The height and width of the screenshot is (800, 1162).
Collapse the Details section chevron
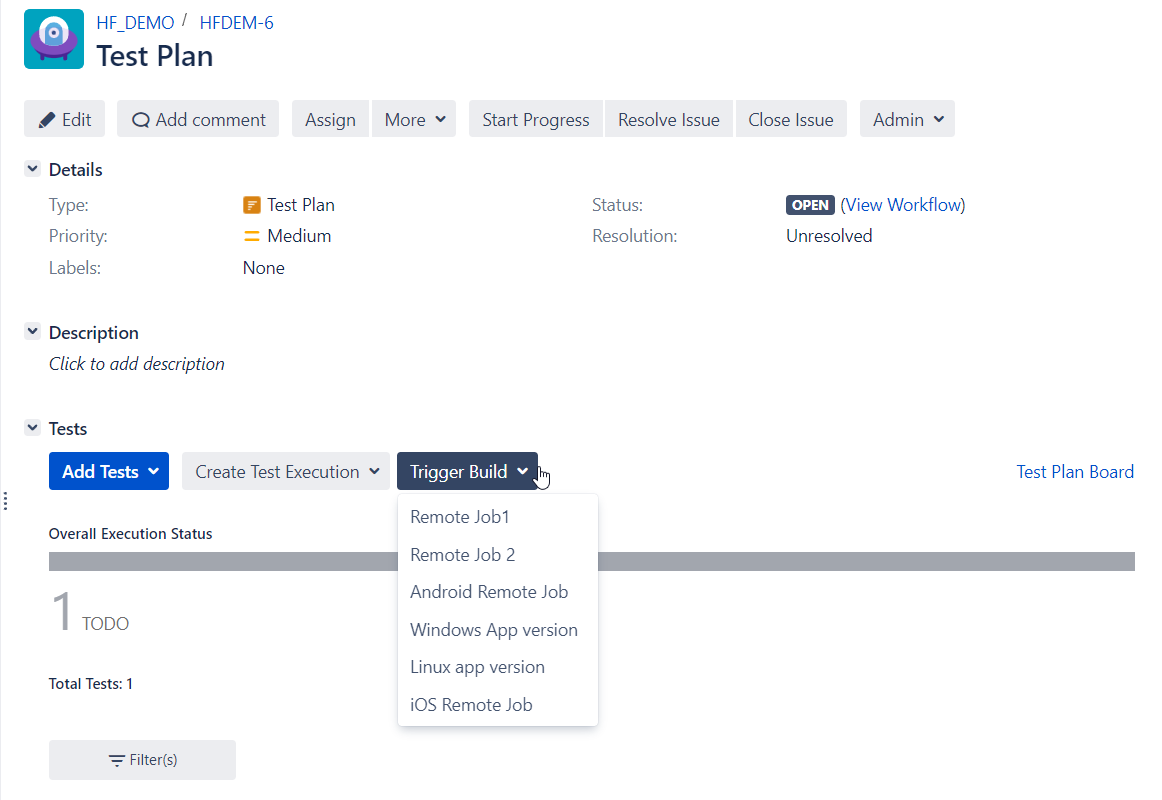tap(33, 169)
